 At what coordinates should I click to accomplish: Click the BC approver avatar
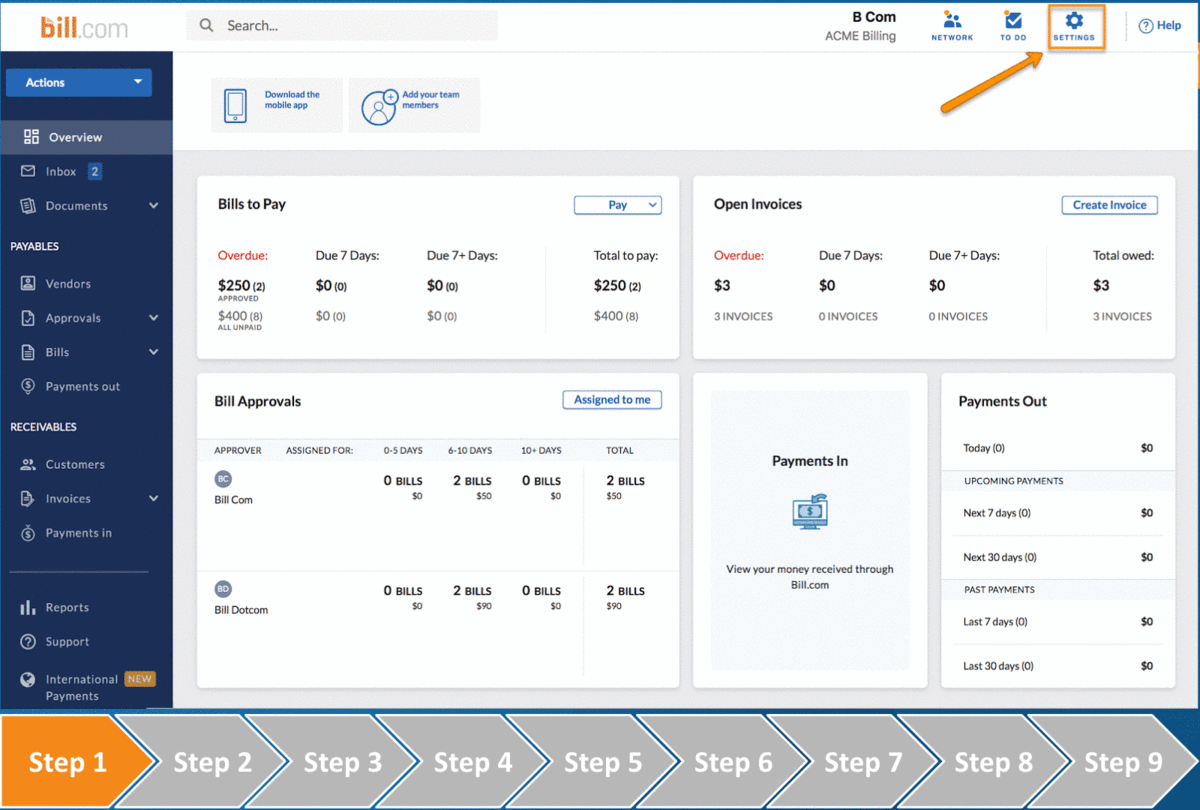223,479
